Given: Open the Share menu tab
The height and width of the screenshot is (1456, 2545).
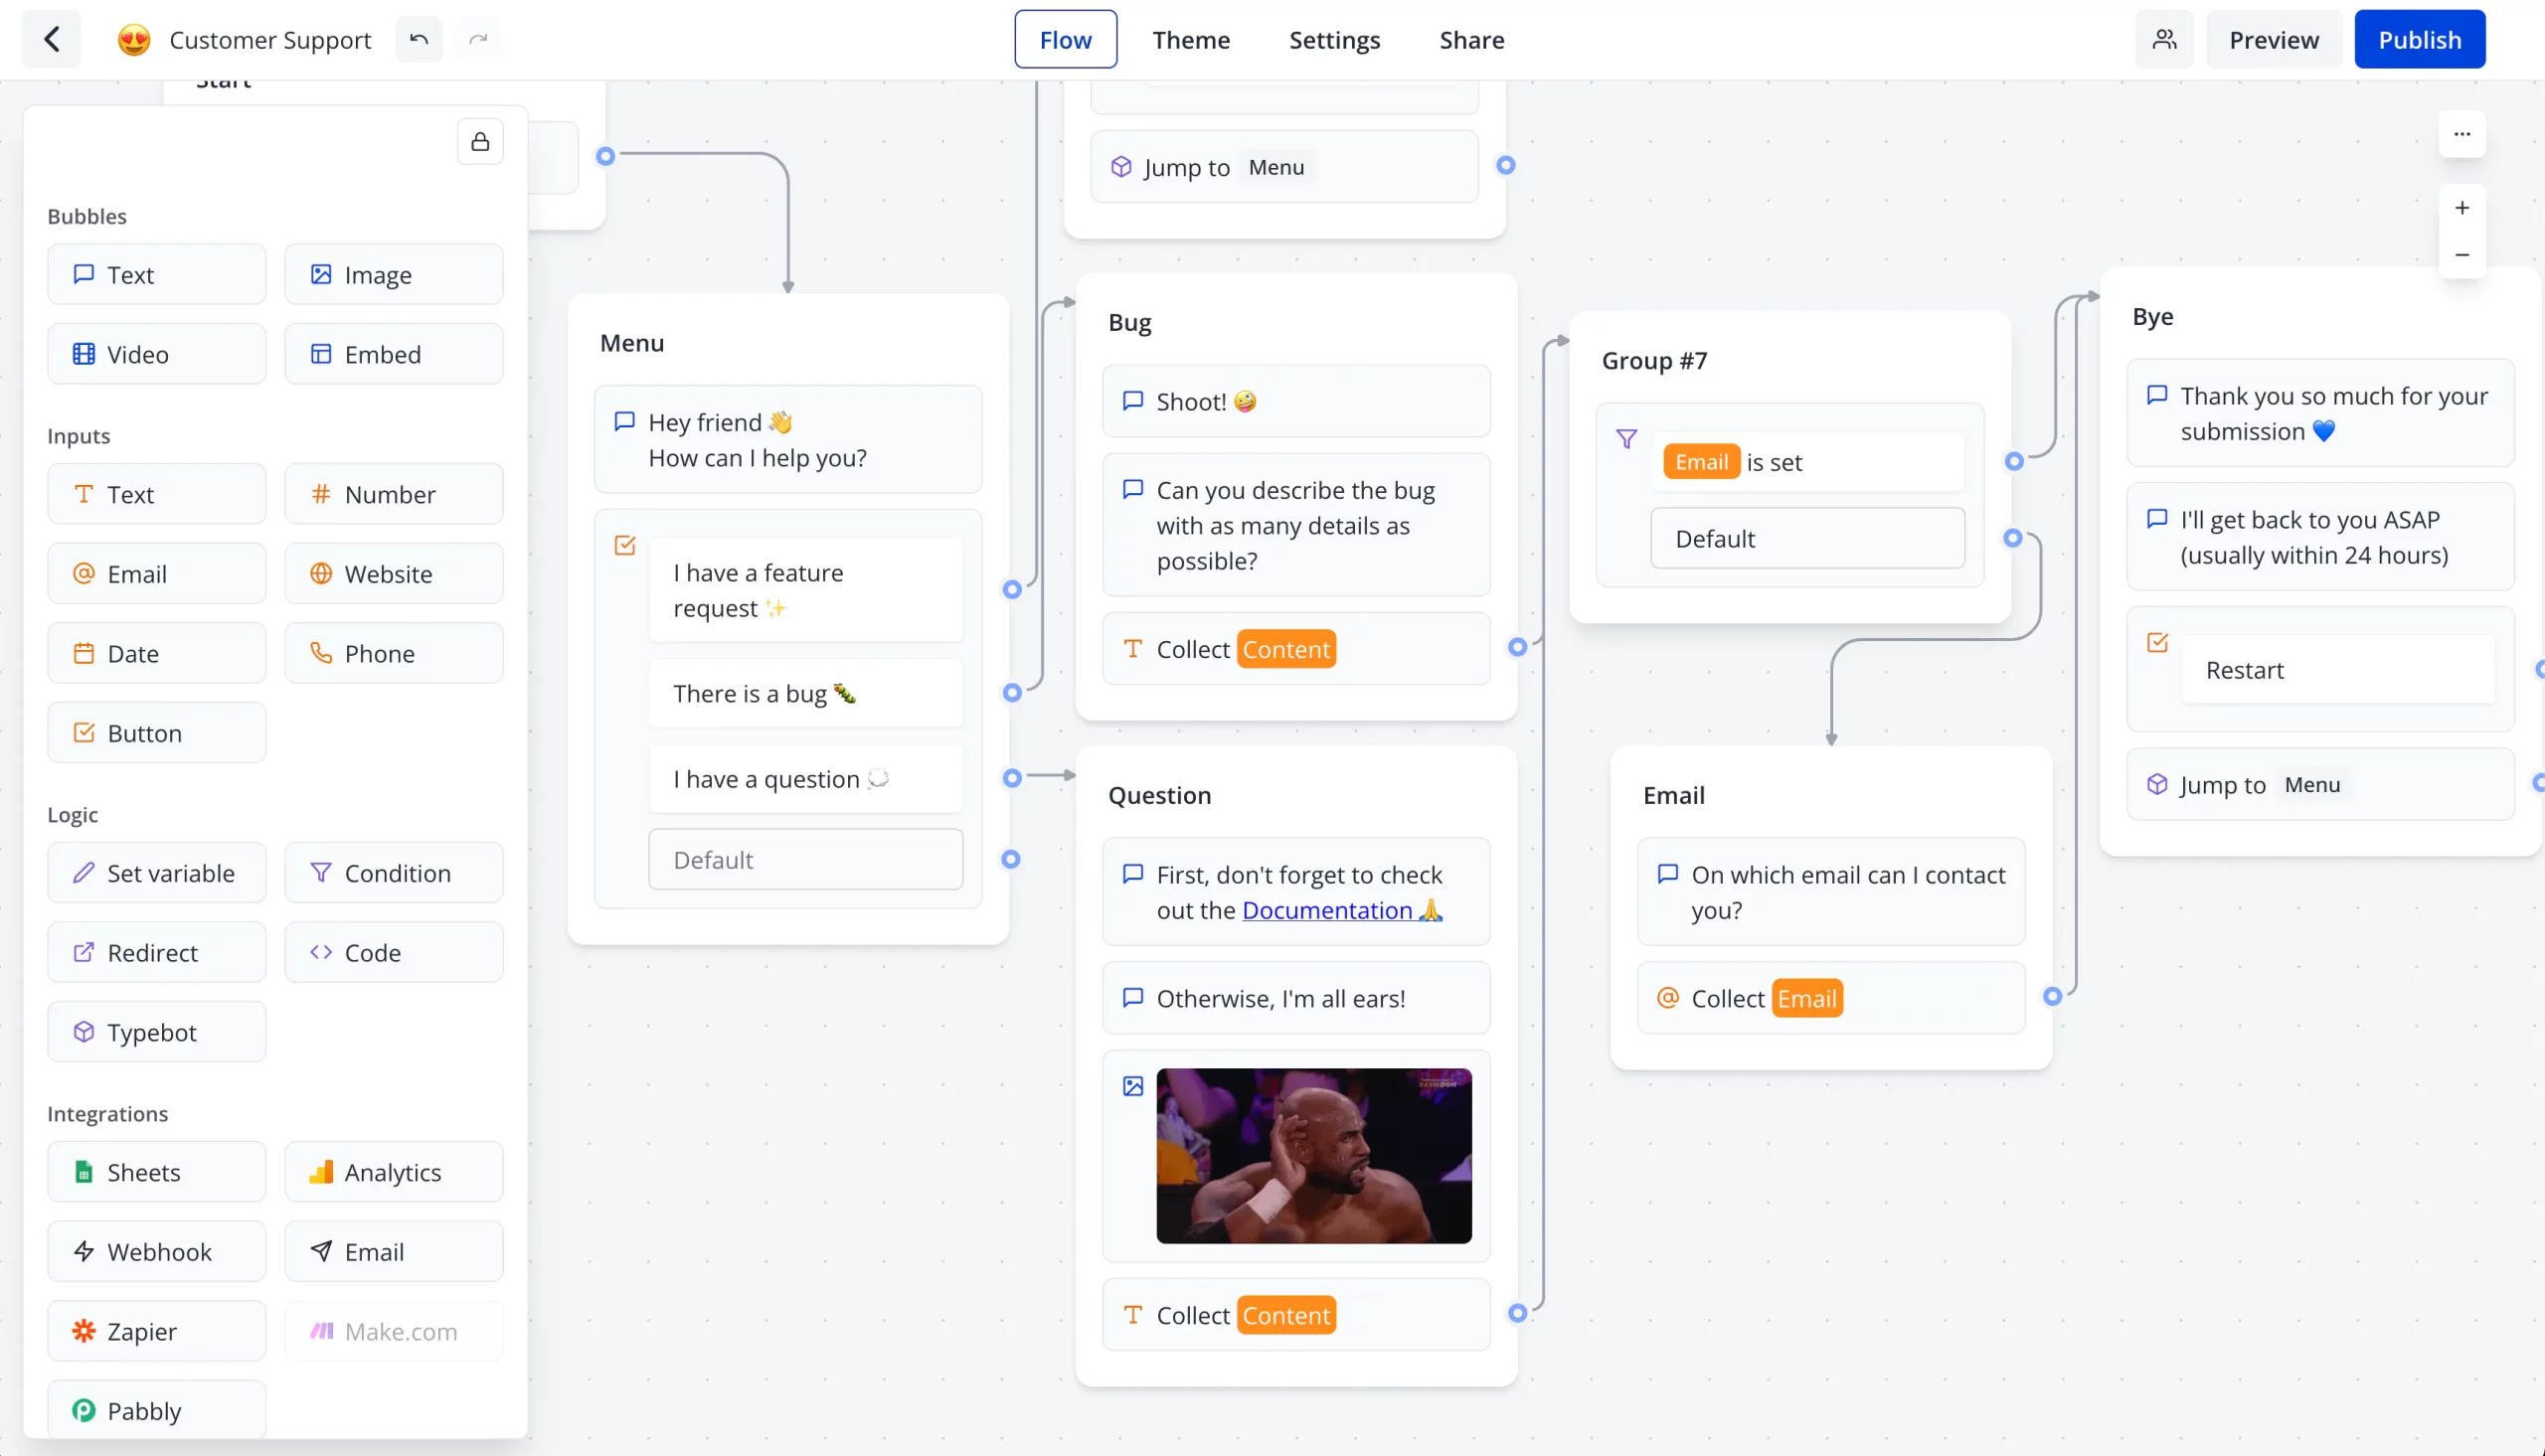Looking at the screenshot, I should (1470, 39).
